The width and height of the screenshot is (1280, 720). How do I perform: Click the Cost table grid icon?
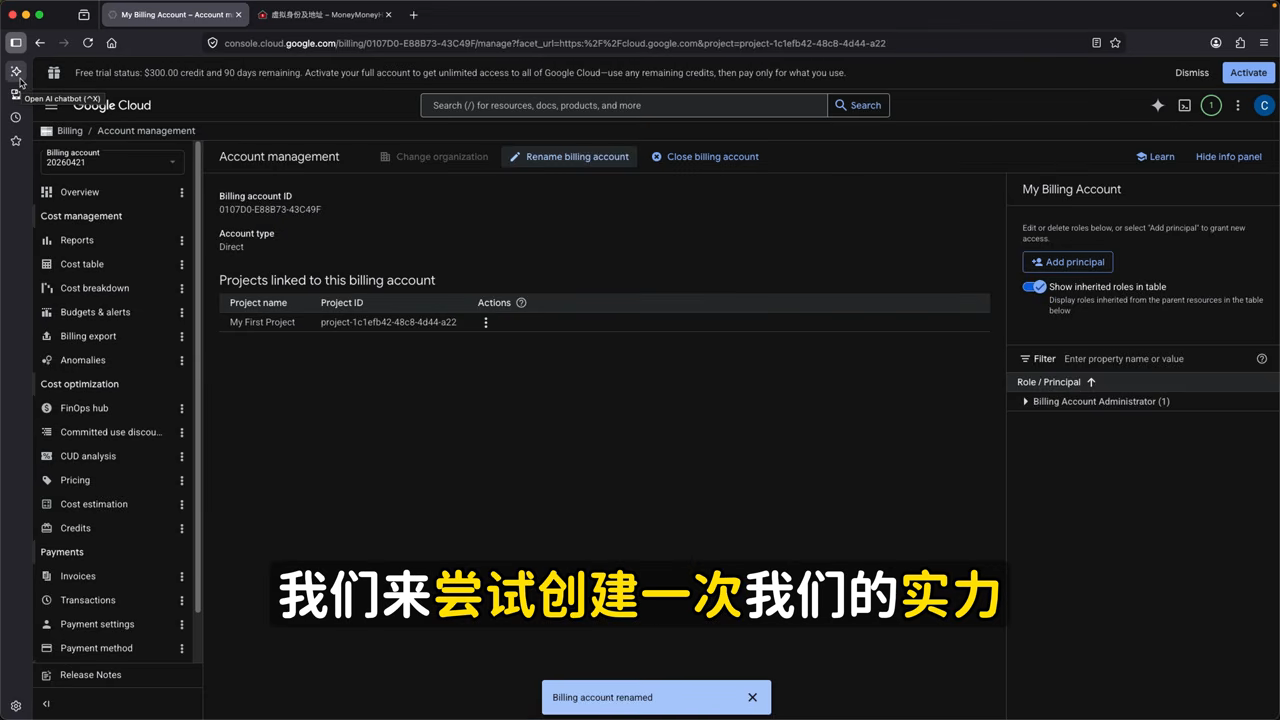click(x=47, y=264)
